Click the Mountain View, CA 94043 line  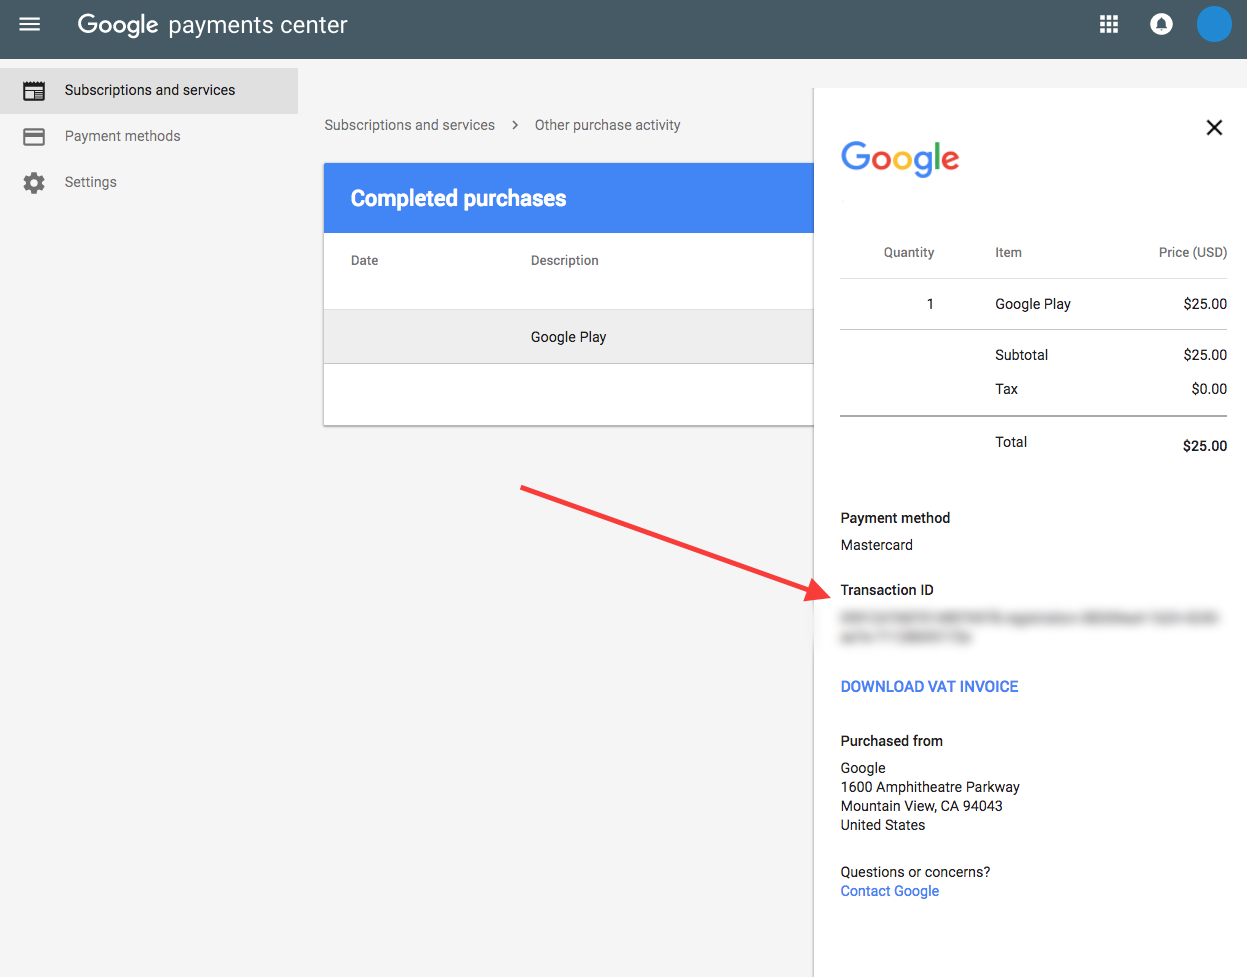[x=922, y=806]
